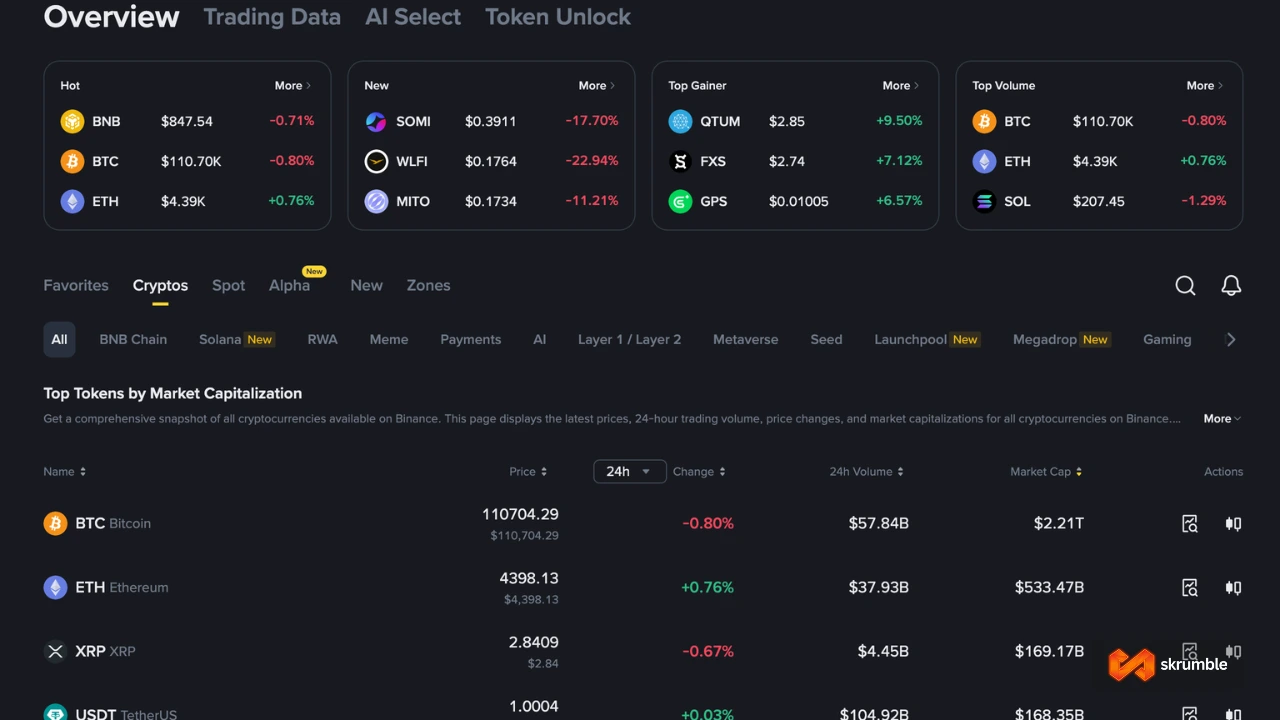Click the BTC coin icon in Hot card
The image size is (1280, 720).
[72, 161]
